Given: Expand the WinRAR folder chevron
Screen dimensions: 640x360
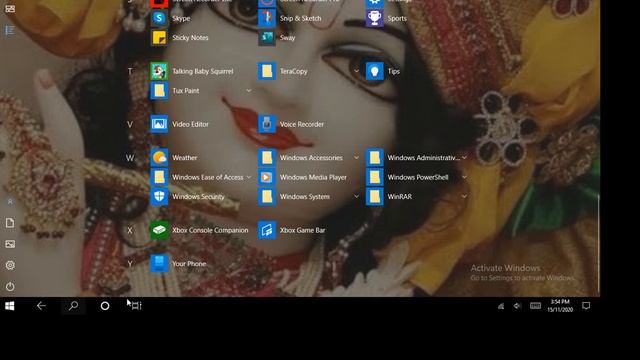Looking at the screenshot, I should 464,196.
